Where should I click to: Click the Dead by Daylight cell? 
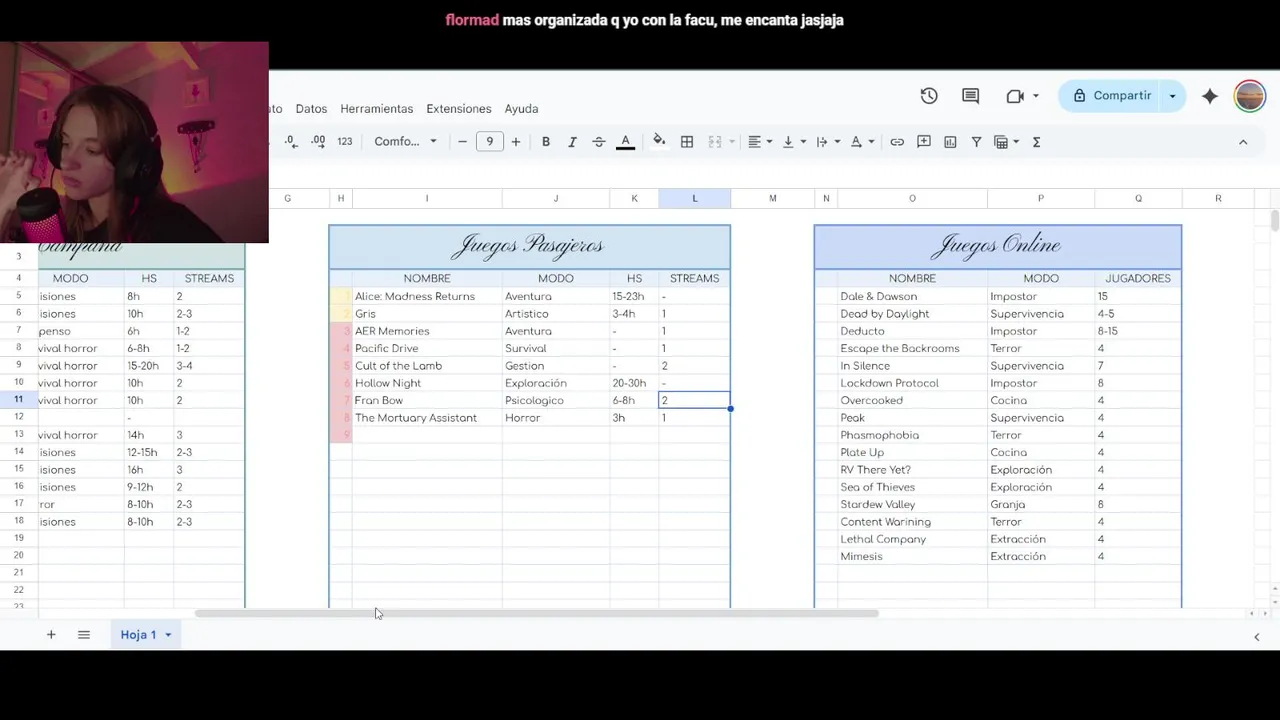[x=912, y=314]
